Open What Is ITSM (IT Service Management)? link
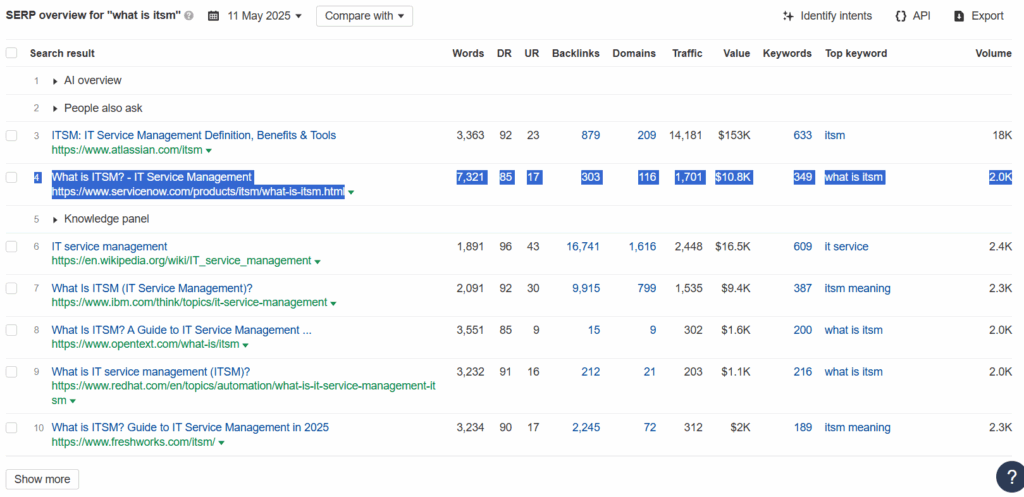Image resolution: width=1024 pixels, height=497 pixels. 152,288
